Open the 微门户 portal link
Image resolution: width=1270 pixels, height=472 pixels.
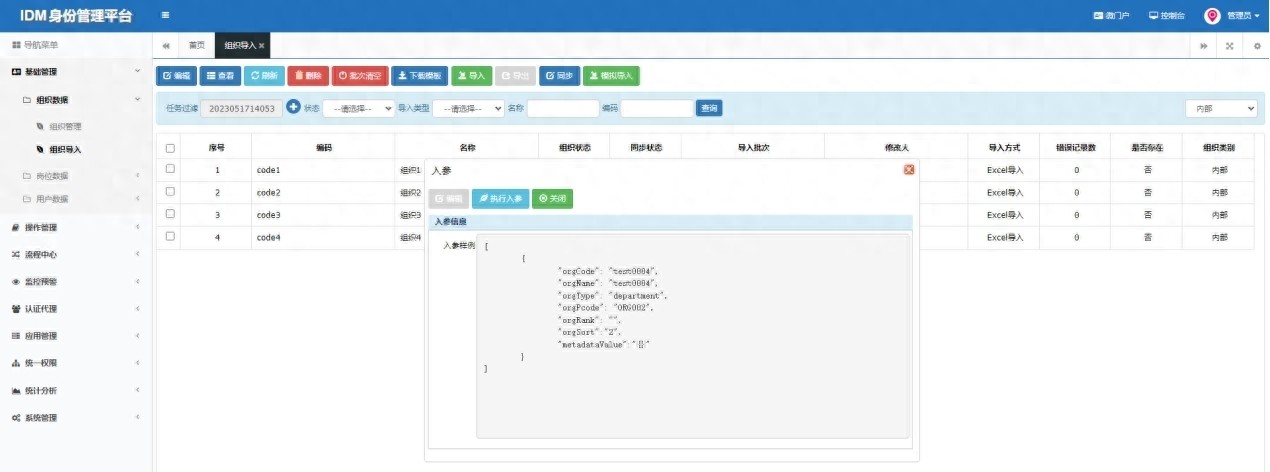pyautogui.click(x=1112, y=15)
